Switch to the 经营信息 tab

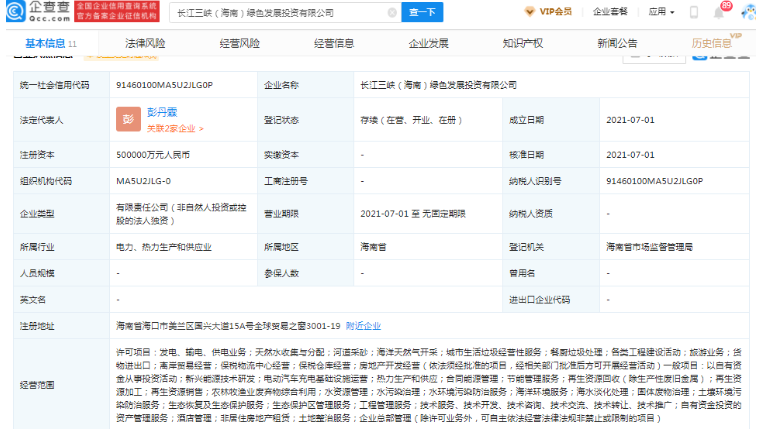[x=334, y=44]
